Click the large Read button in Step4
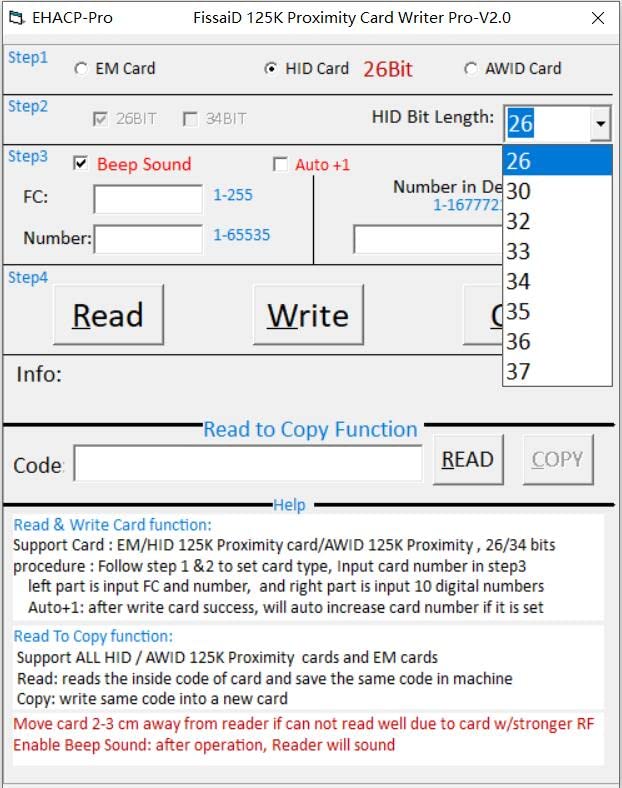This screenshot has height=788, width=622. pos(108,315)
